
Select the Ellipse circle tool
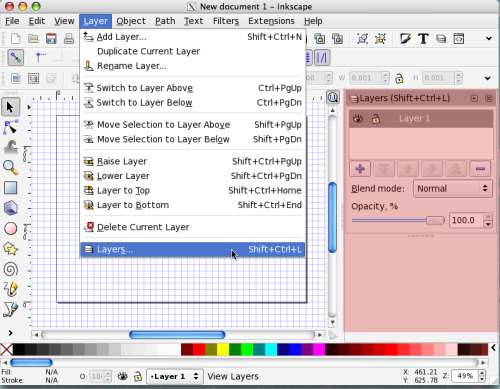[x=10, y=229]
